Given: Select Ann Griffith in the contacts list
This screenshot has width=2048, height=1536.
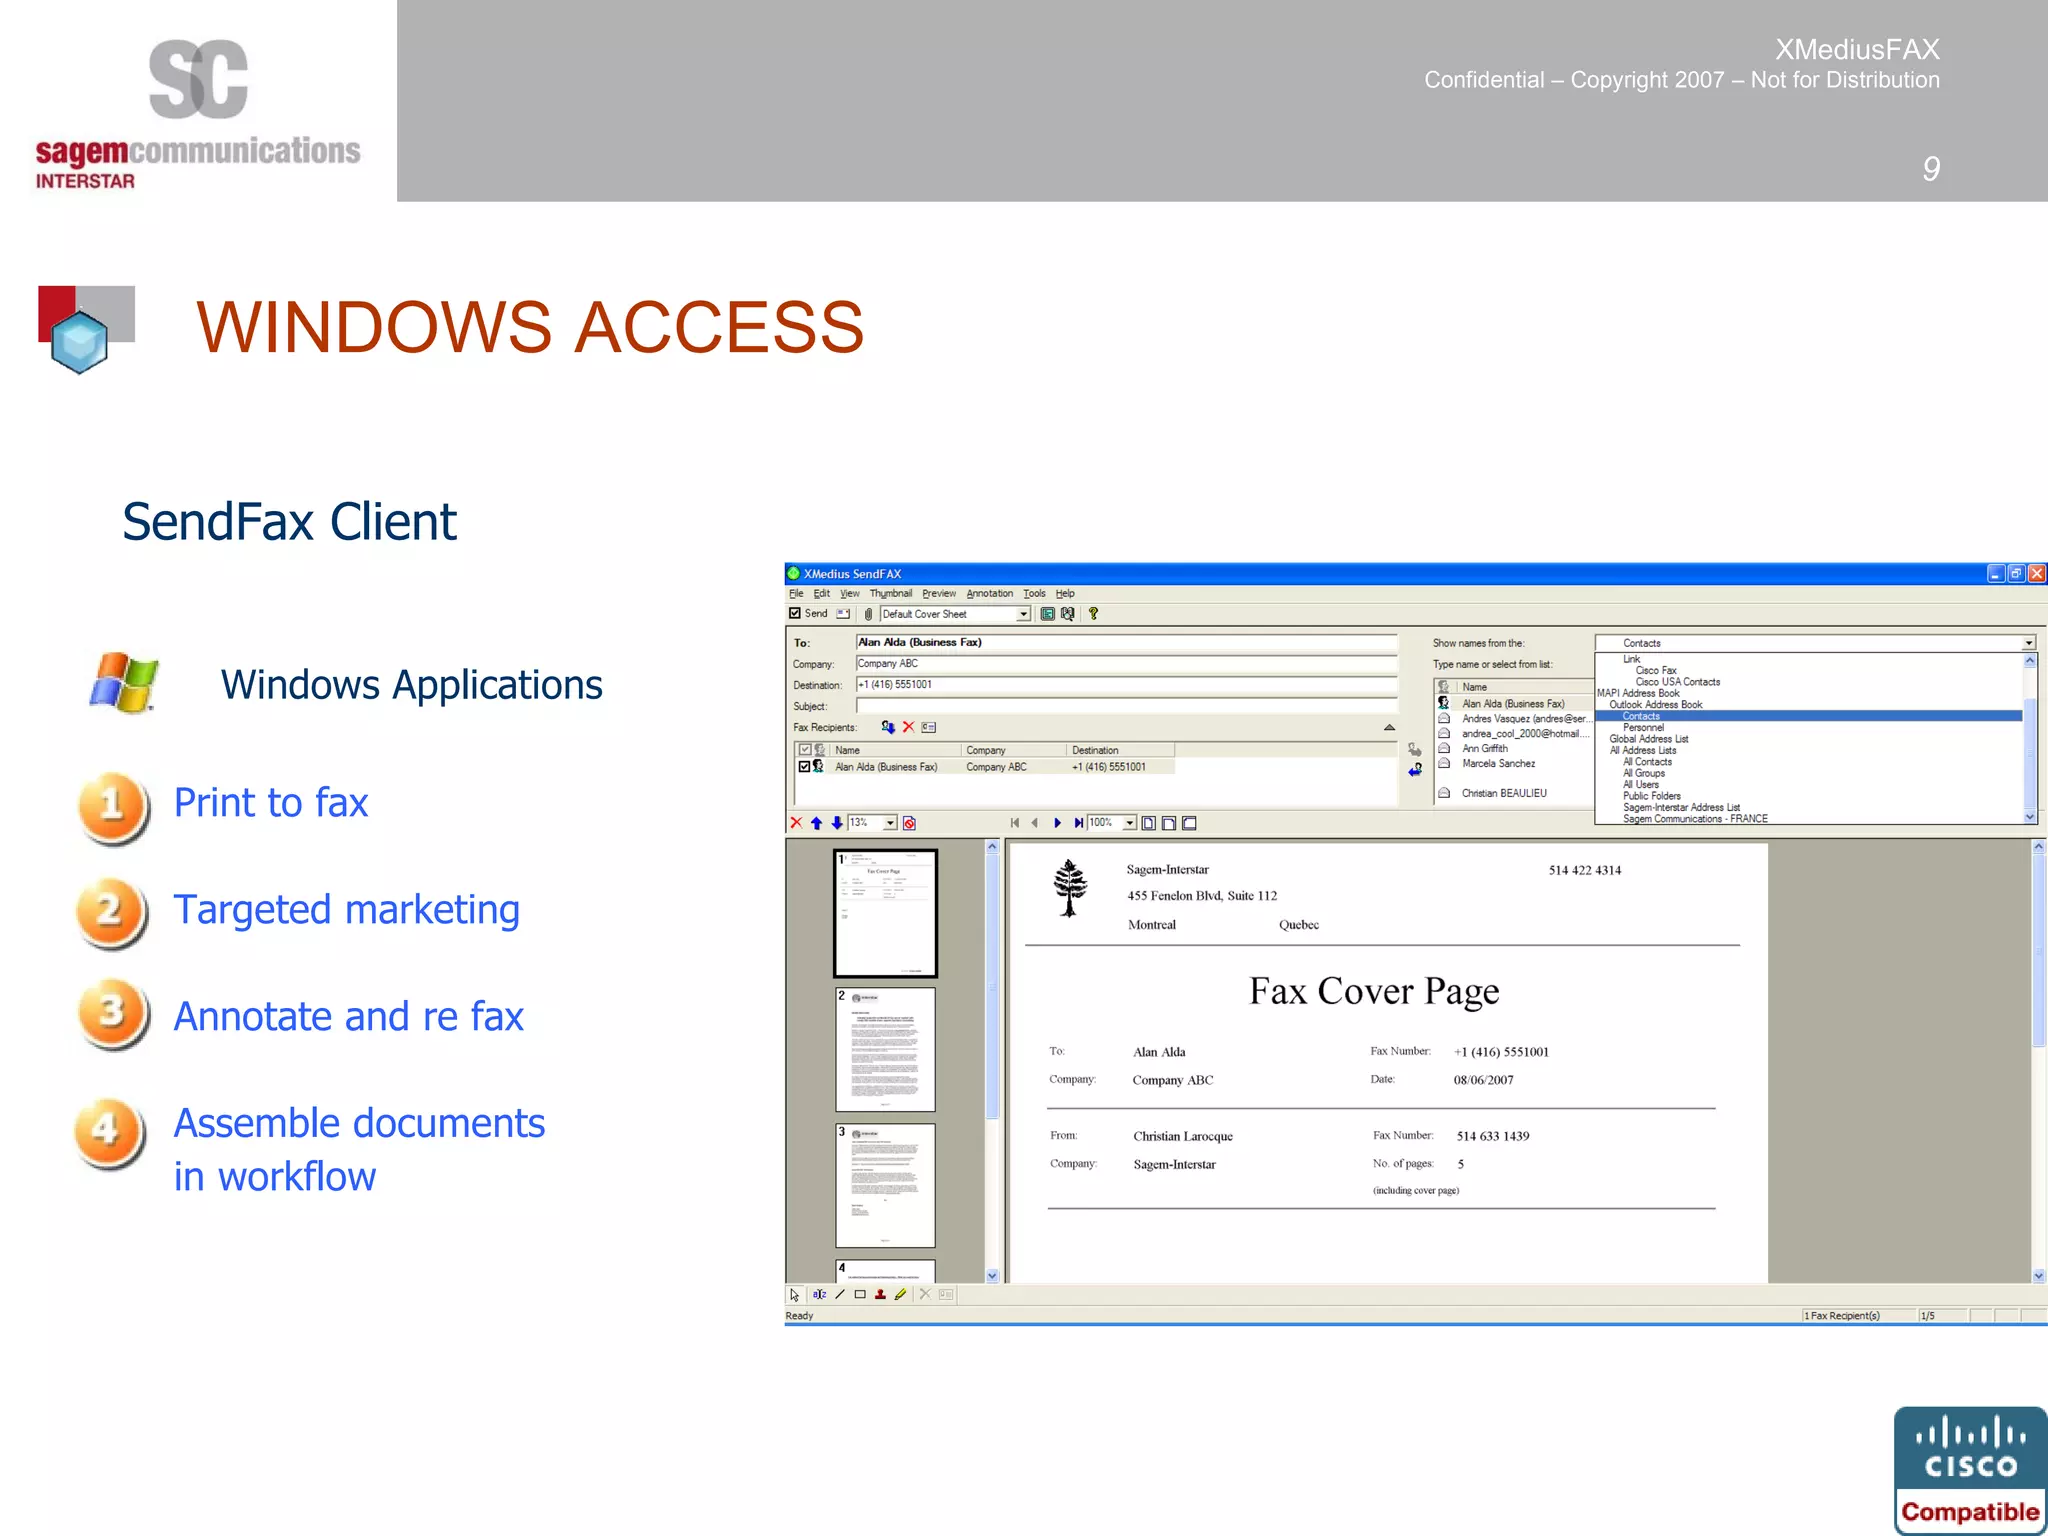Looking at the screenshot, I should tap(1485, 748).
